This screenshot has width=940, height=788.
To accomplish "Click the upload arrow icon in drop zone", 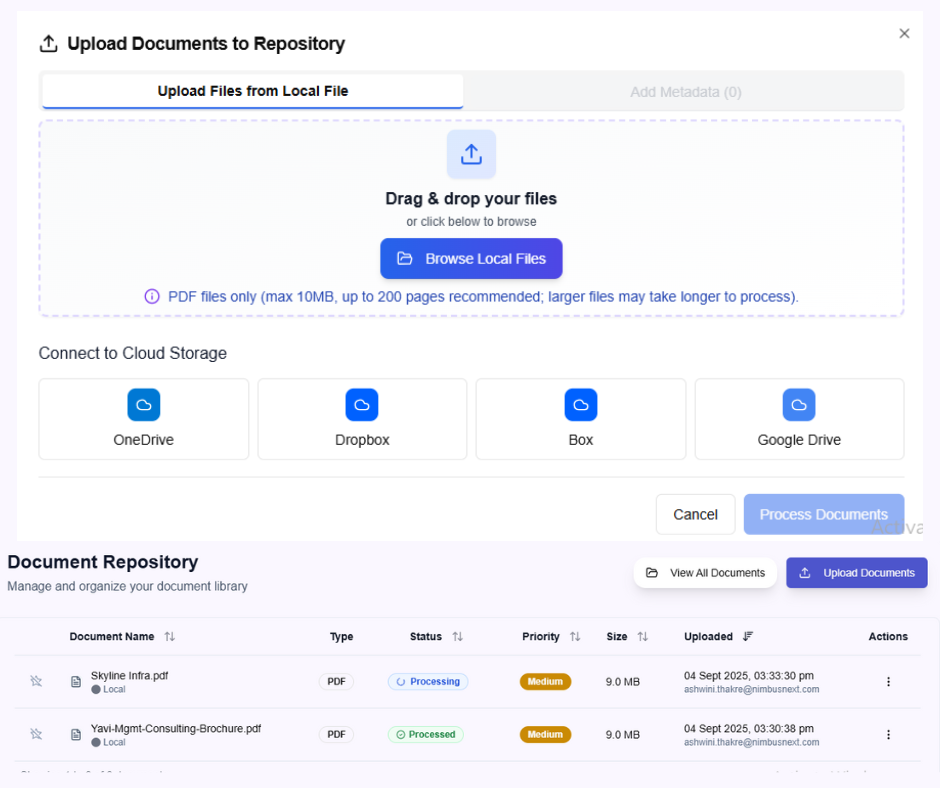I will (471, 154).
